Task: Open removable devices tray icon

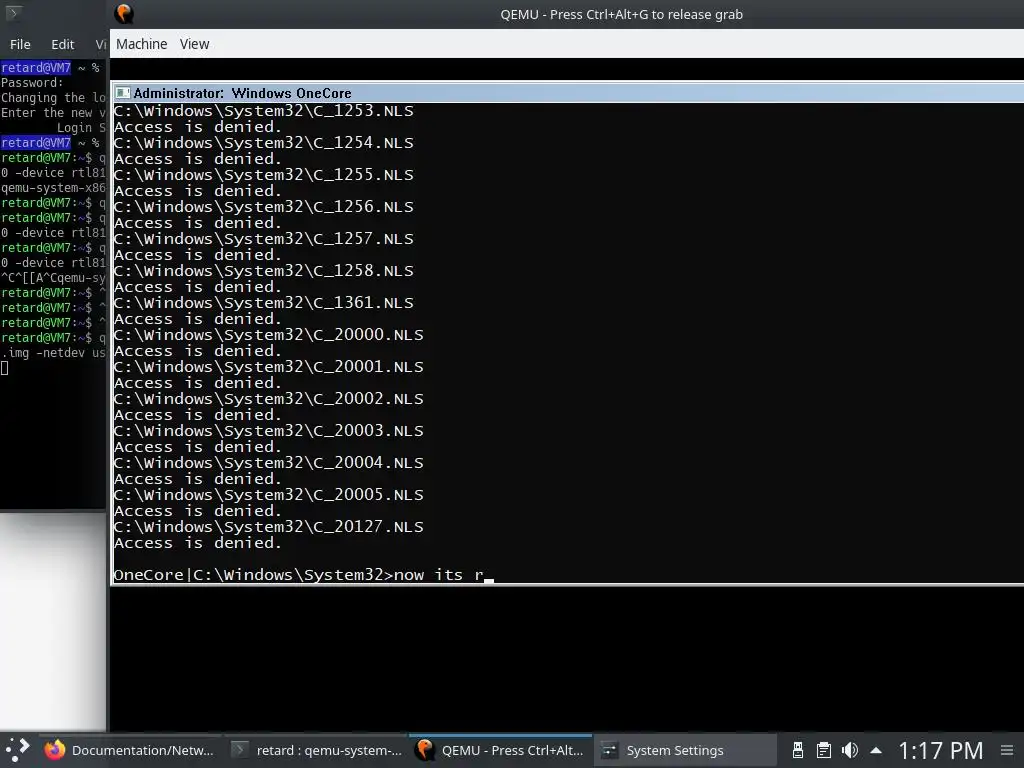Action: tap(797, 750)
